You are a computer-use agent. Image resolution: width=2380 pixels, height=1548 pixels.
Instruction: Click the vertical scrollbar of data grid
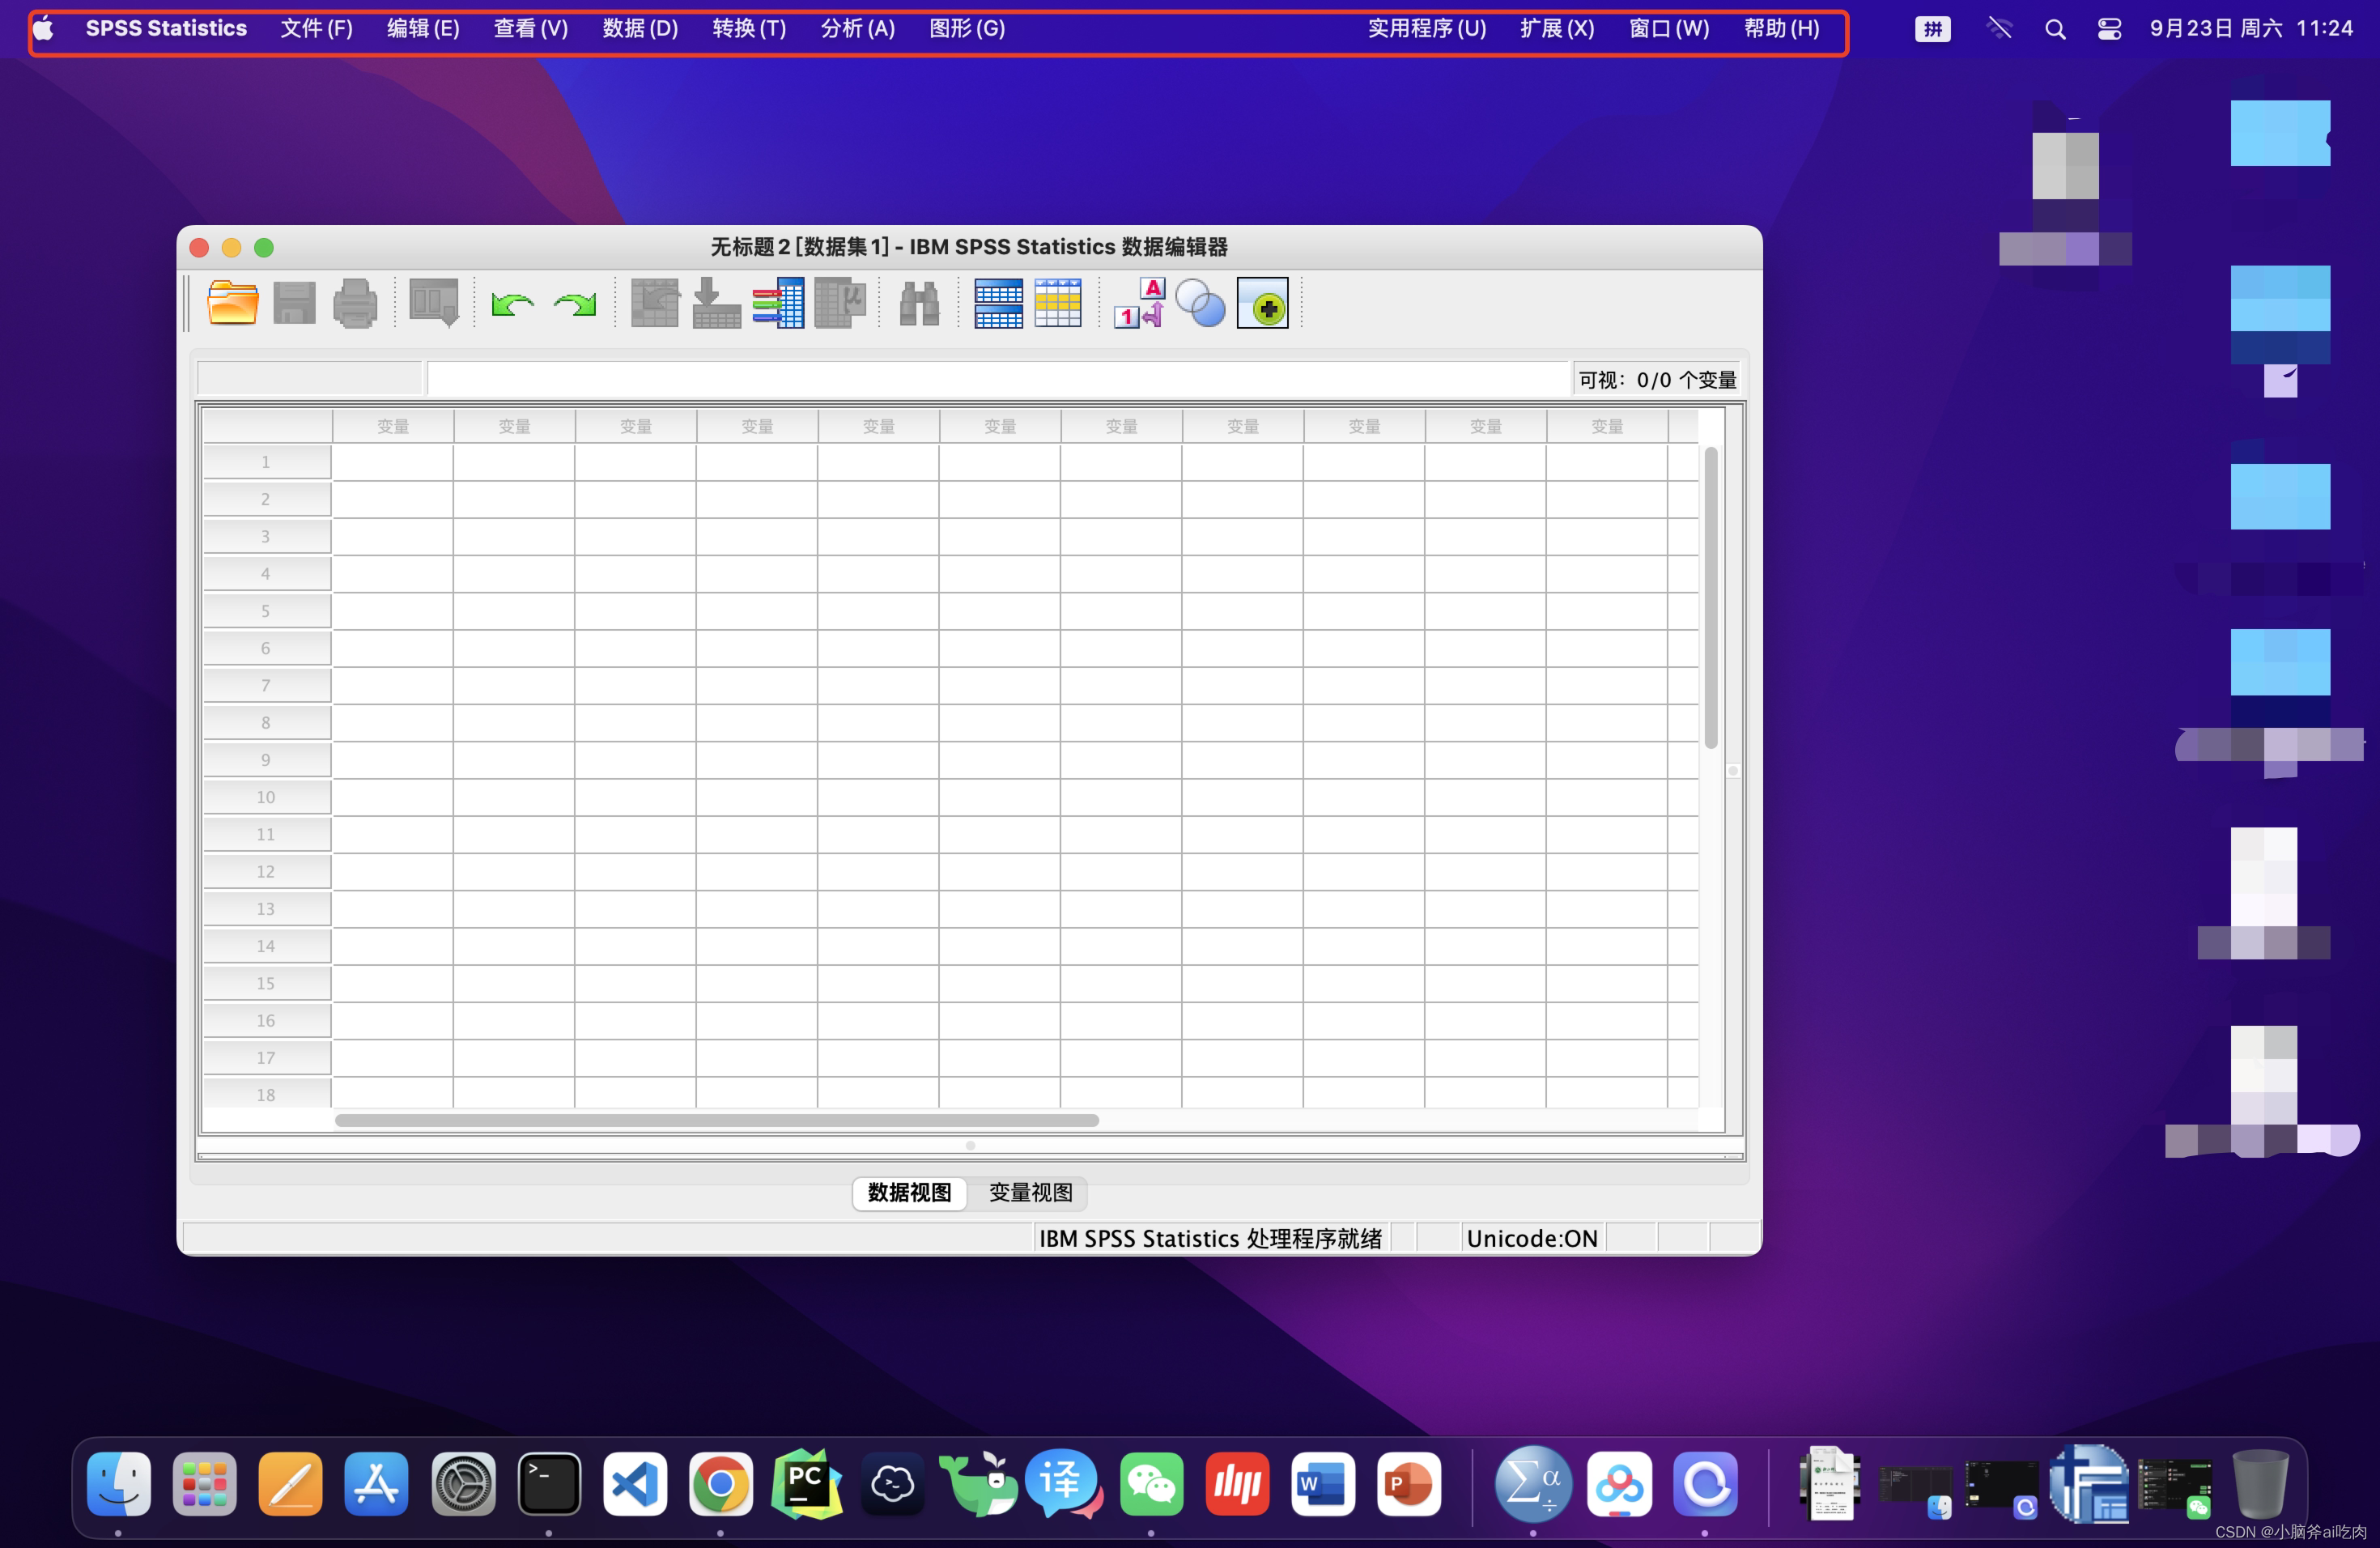pyautogui.click(x=1711, y=597)
